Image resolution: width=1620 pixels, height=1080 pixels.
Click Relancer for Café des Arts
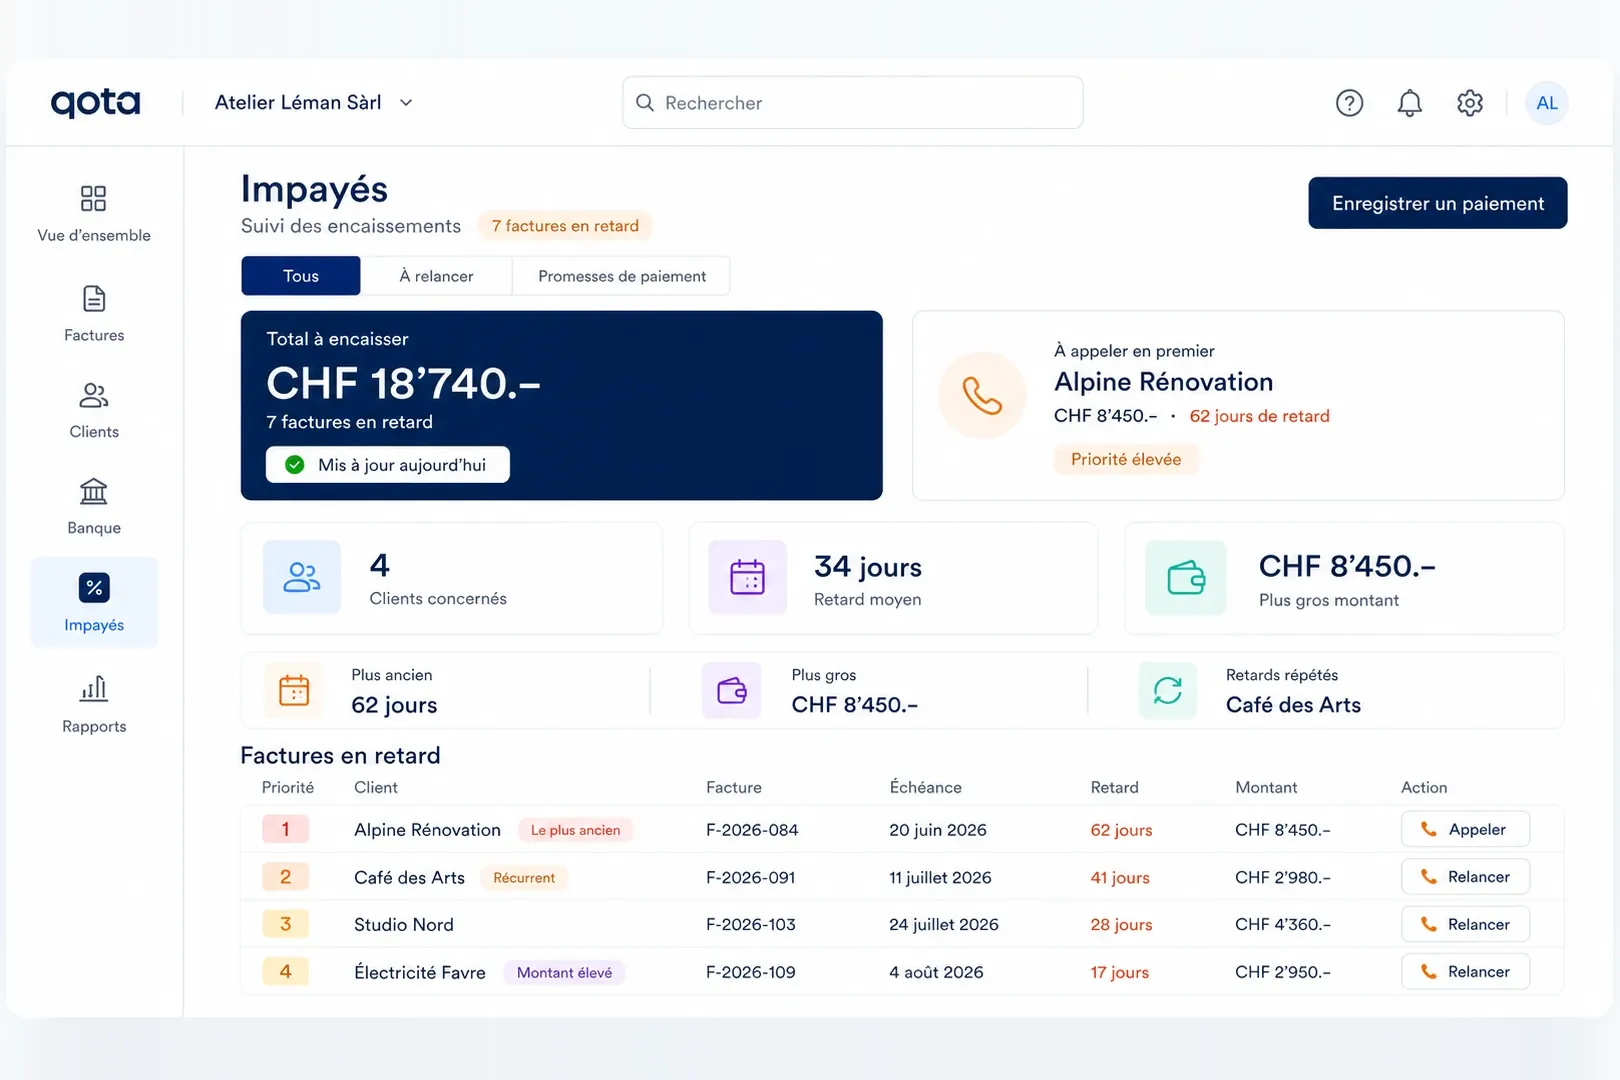tap(1465, 877)
